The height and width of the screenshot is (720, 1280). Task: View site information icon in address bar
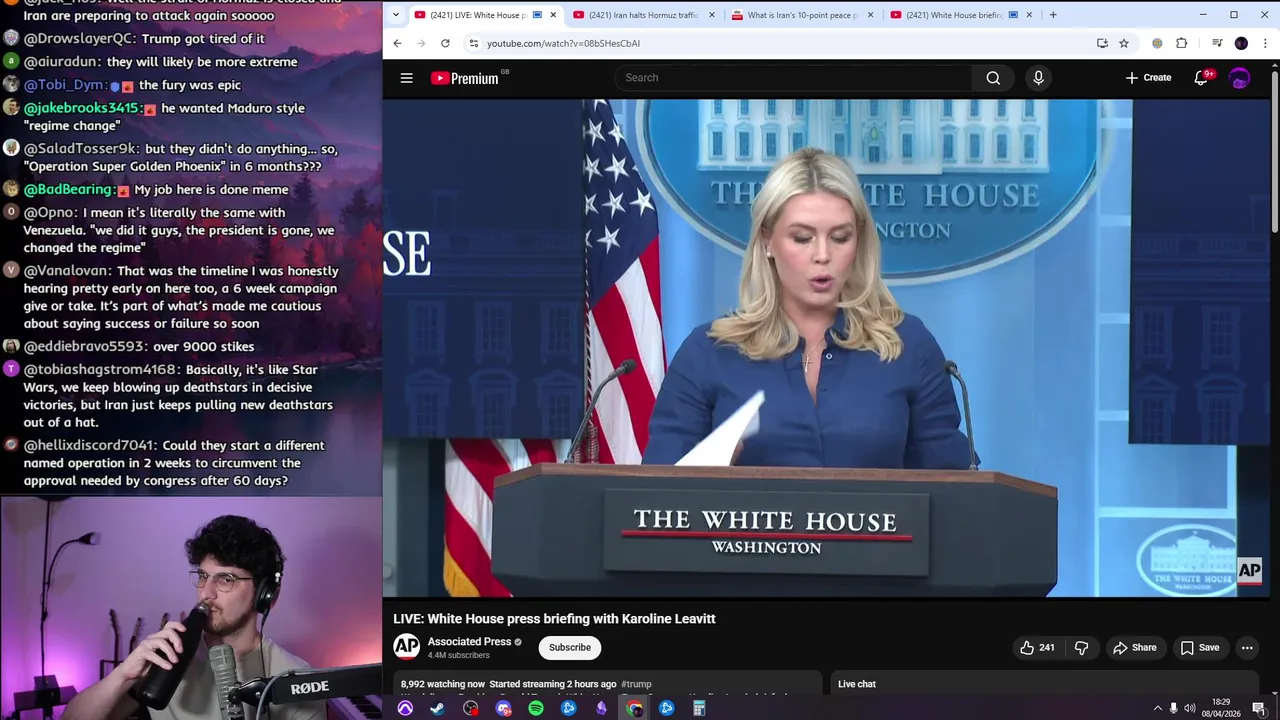[474, 43]
